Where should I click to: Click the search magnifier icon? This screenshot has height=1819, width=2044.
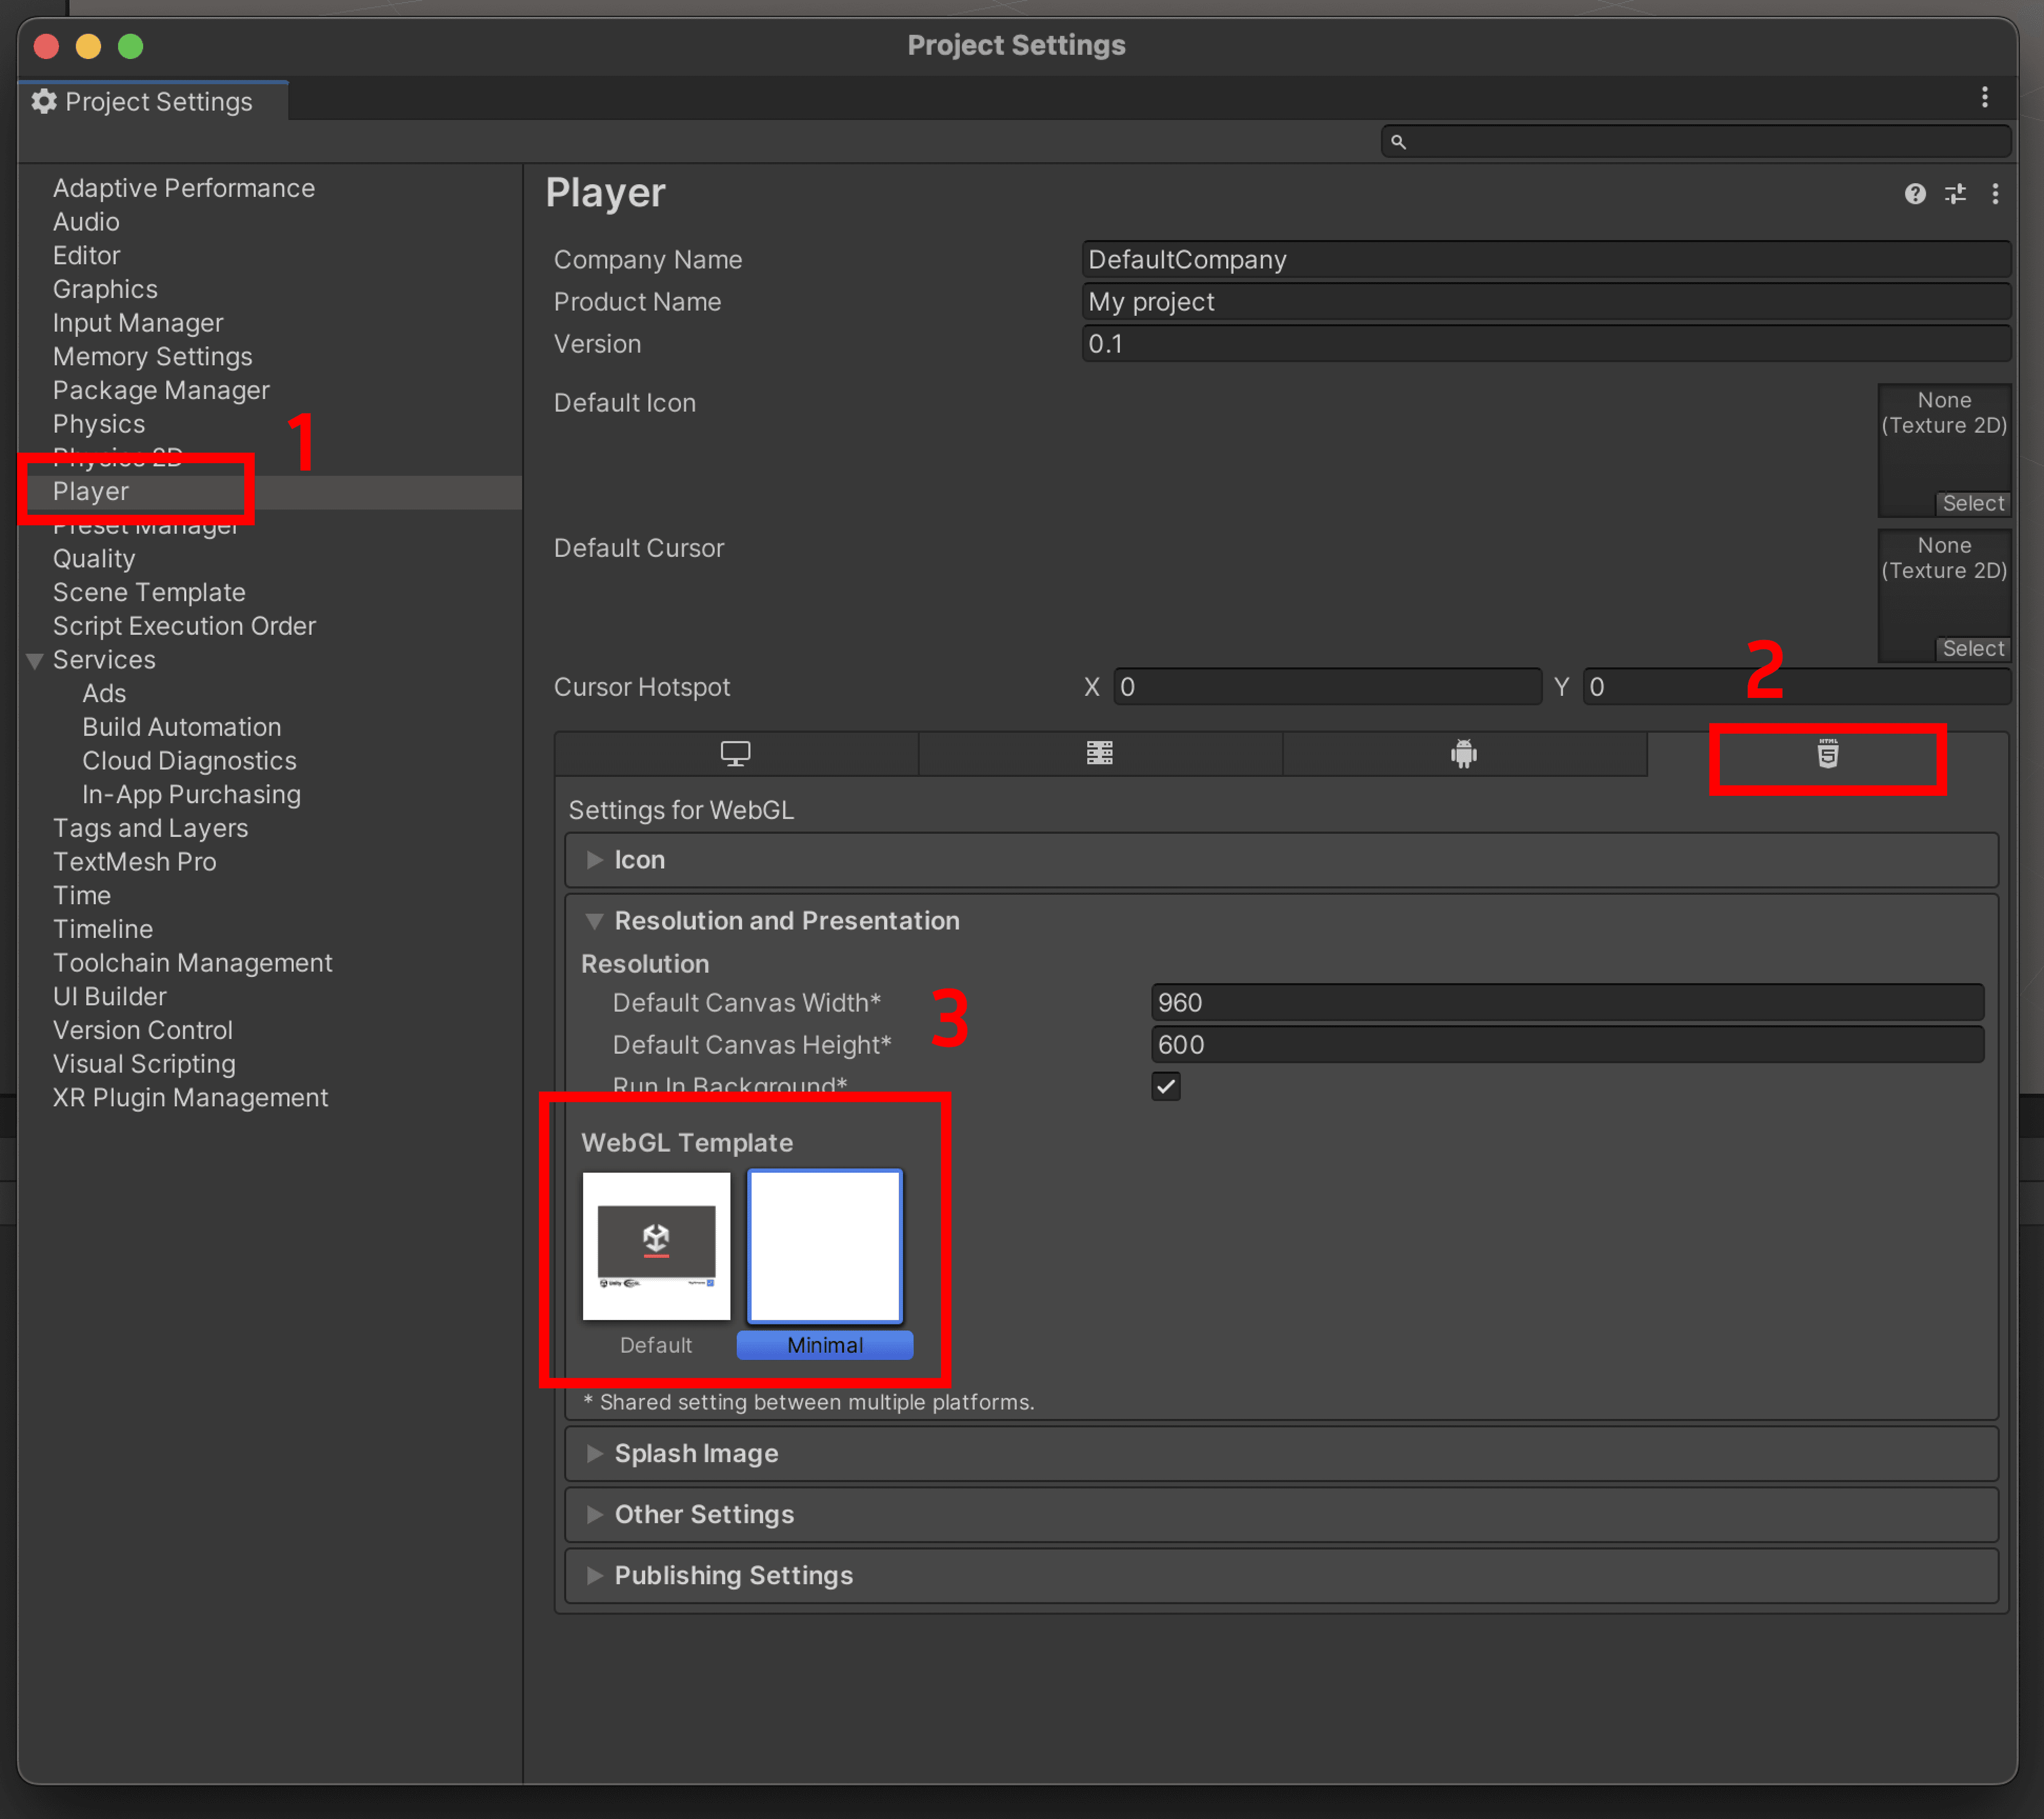point(1398,142)
